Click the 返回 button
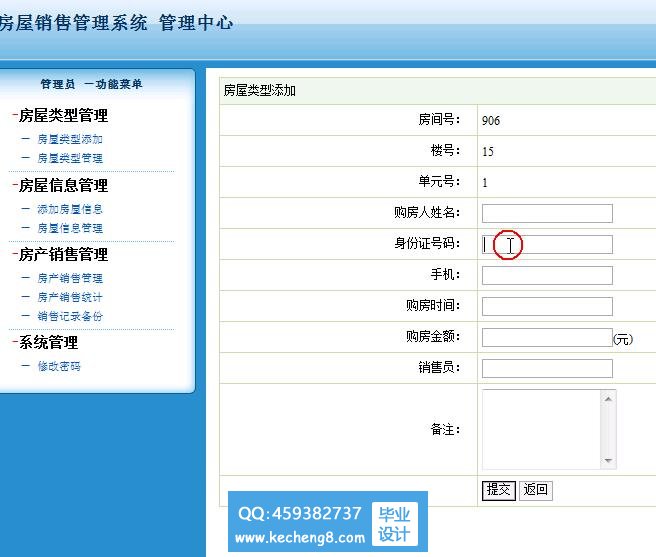This screenshot has width=656, height=557. click(536, 490)
